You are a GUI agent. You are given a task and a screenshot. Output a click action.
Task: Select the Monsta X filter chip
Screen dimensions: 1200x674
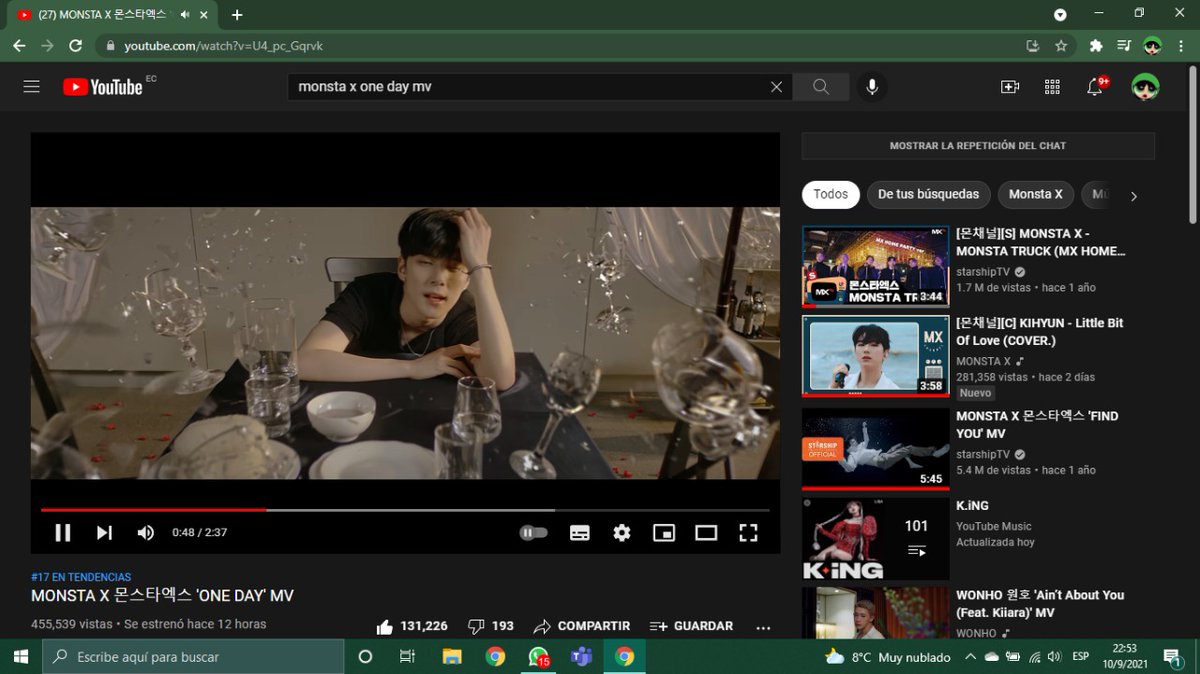tap(1035, 194)
